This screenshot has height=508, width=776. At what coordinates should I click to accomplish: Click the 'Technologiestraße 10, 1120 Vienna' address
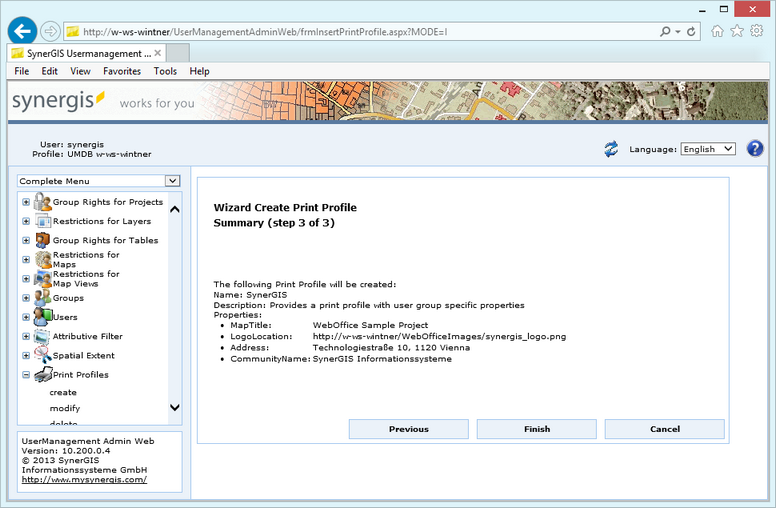pos(391,348)
